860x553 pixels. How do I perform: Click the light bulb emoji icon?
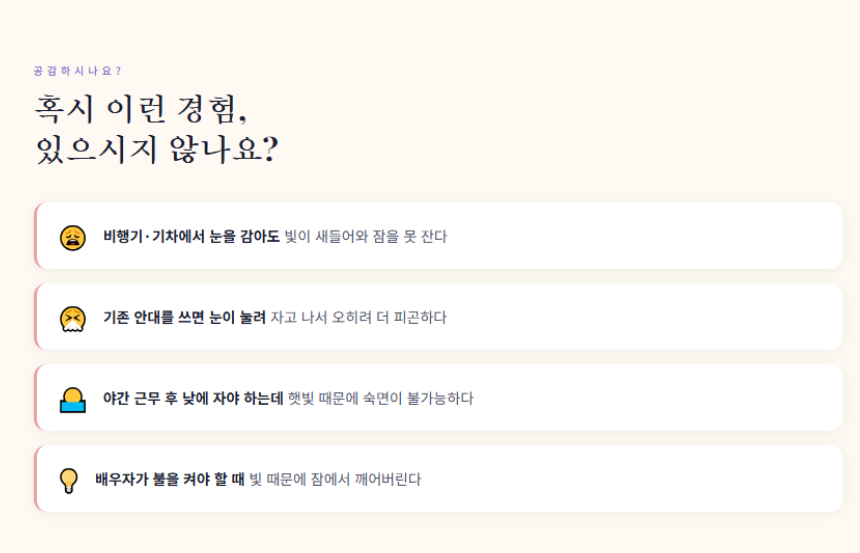tap(69, 480)
